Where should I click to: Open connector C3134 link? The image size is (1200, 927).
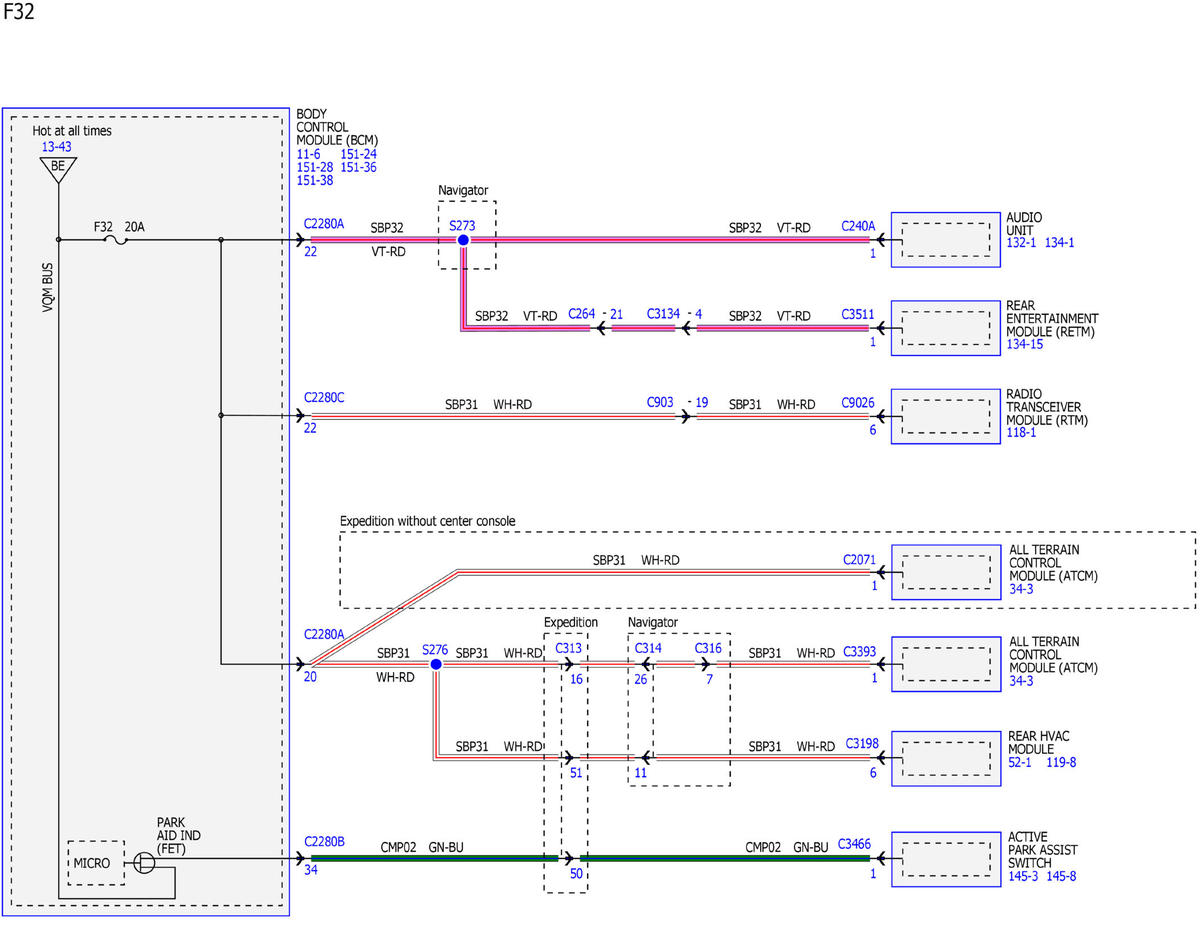click(x=663, y=314)
